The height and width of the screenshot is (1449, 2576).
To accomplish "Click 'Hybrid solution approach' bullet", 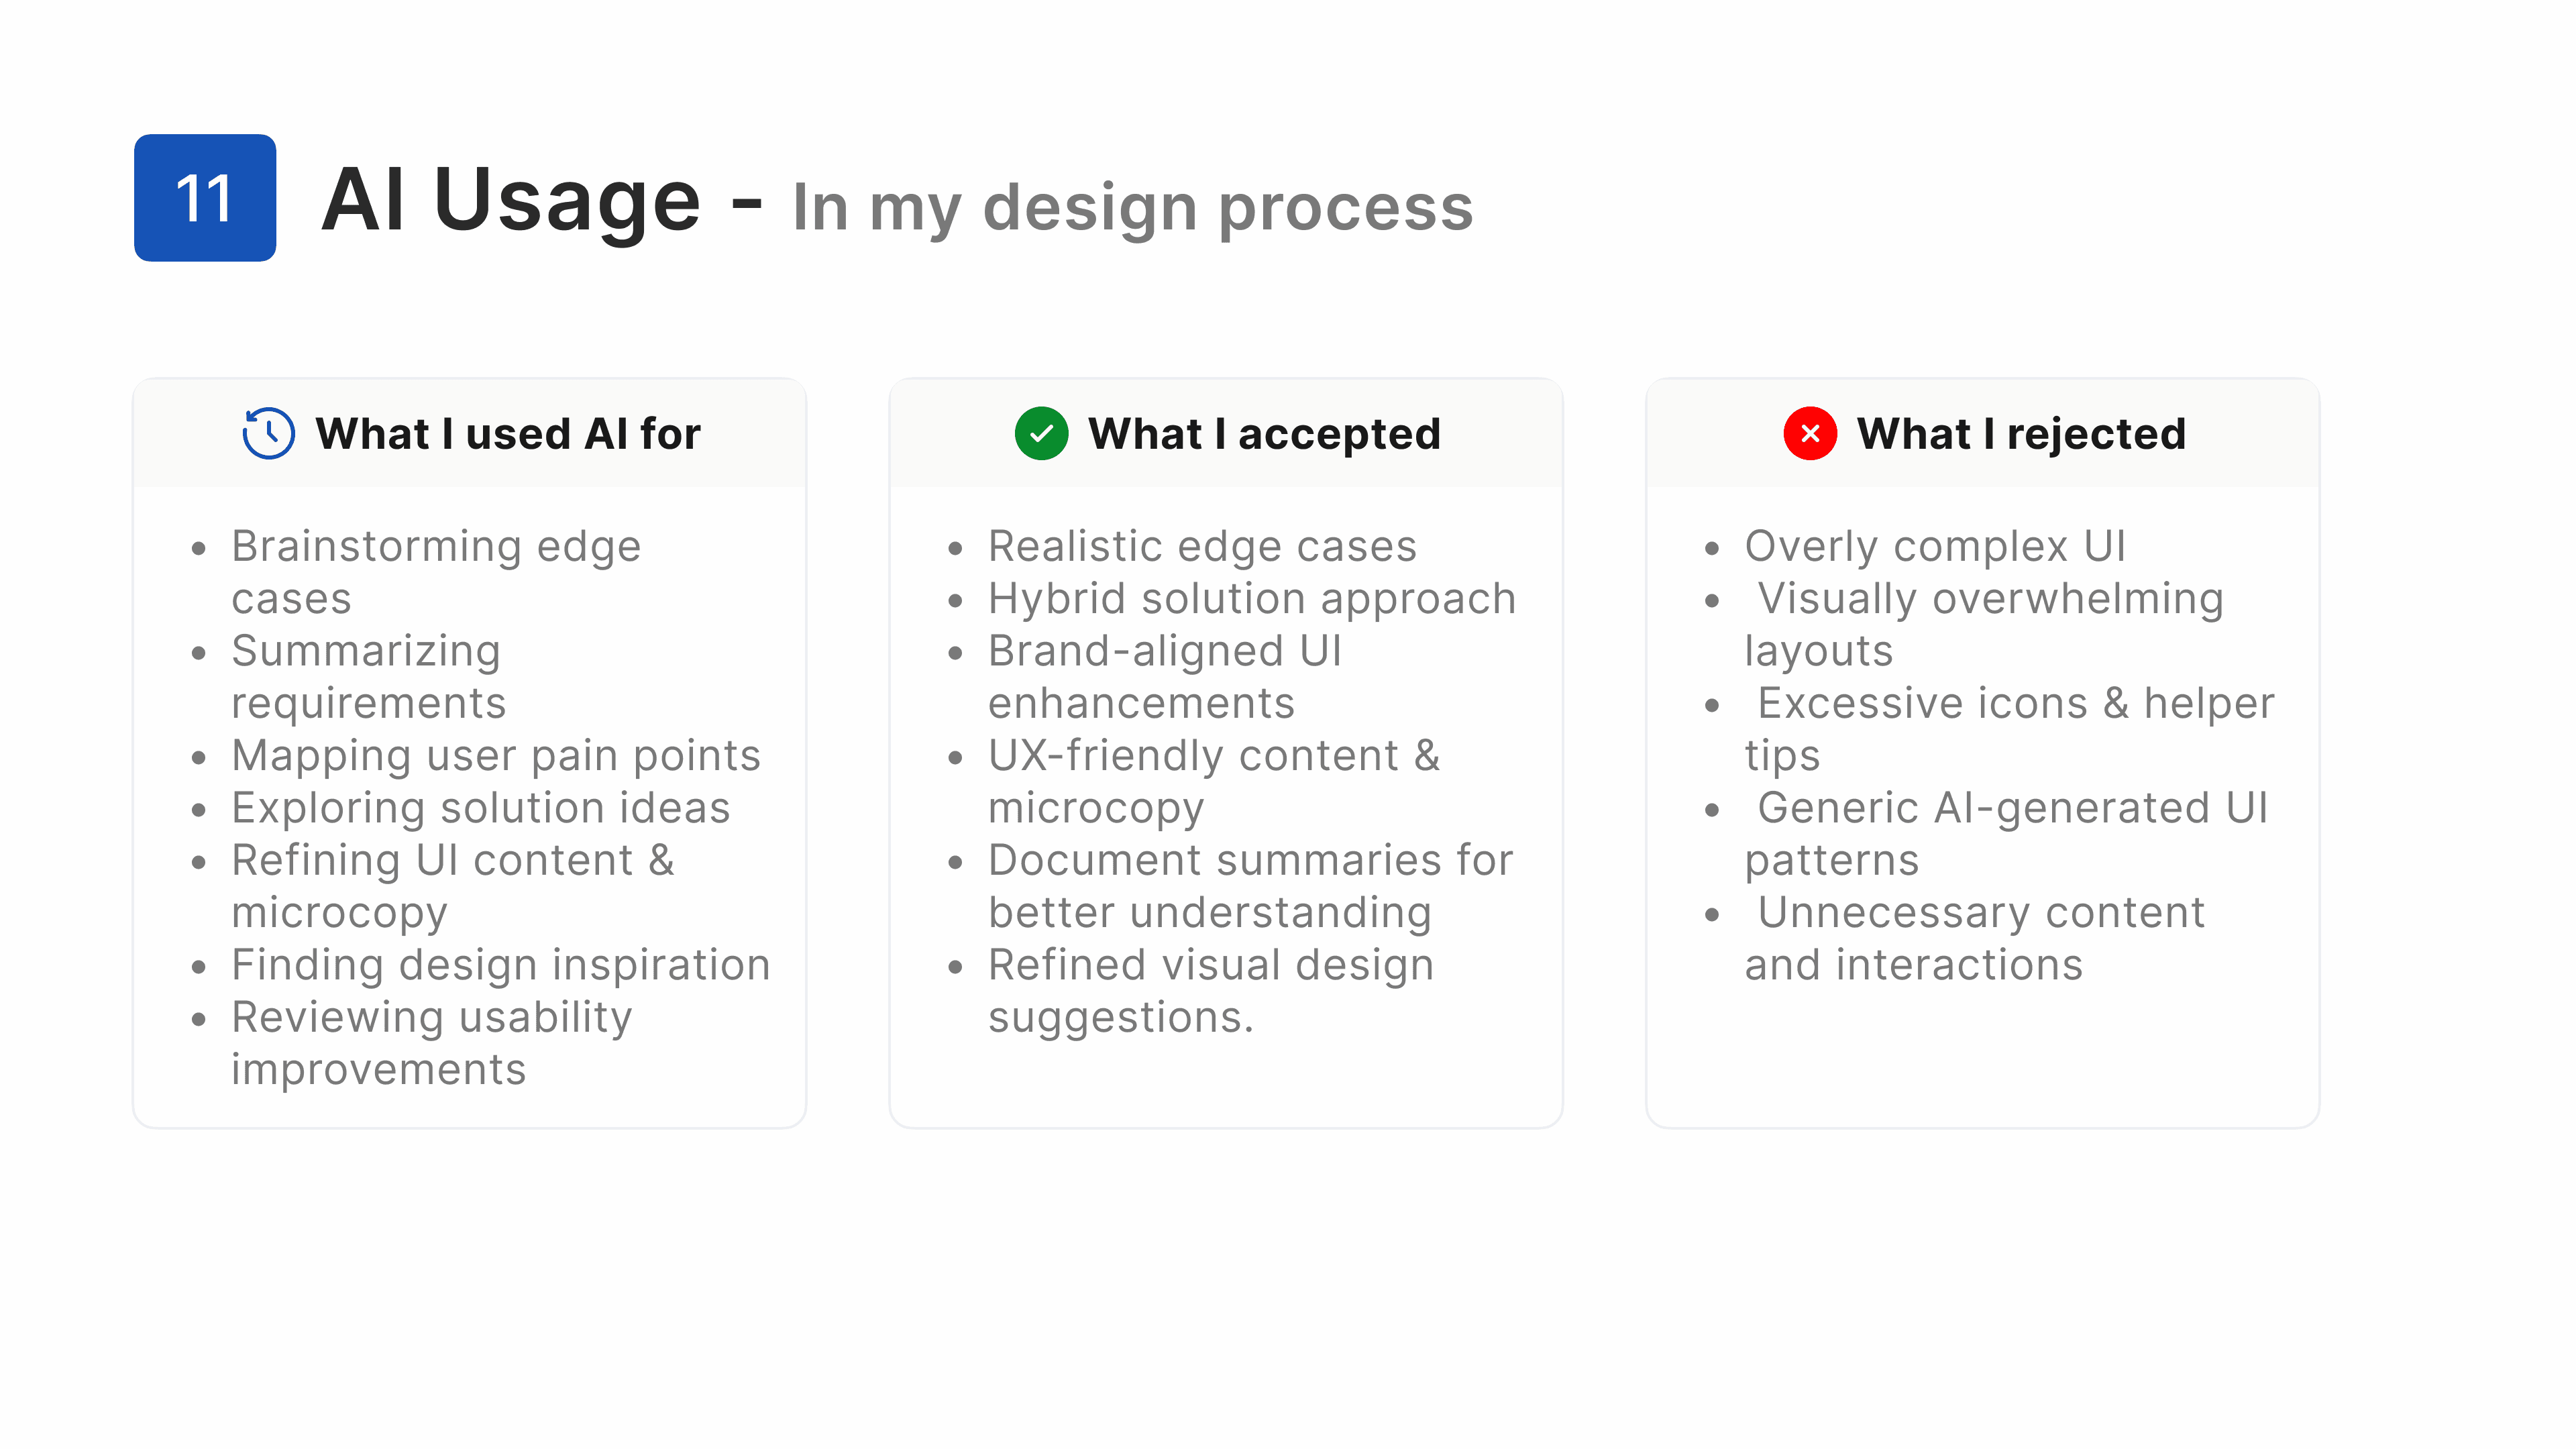I will [1252, 598].
